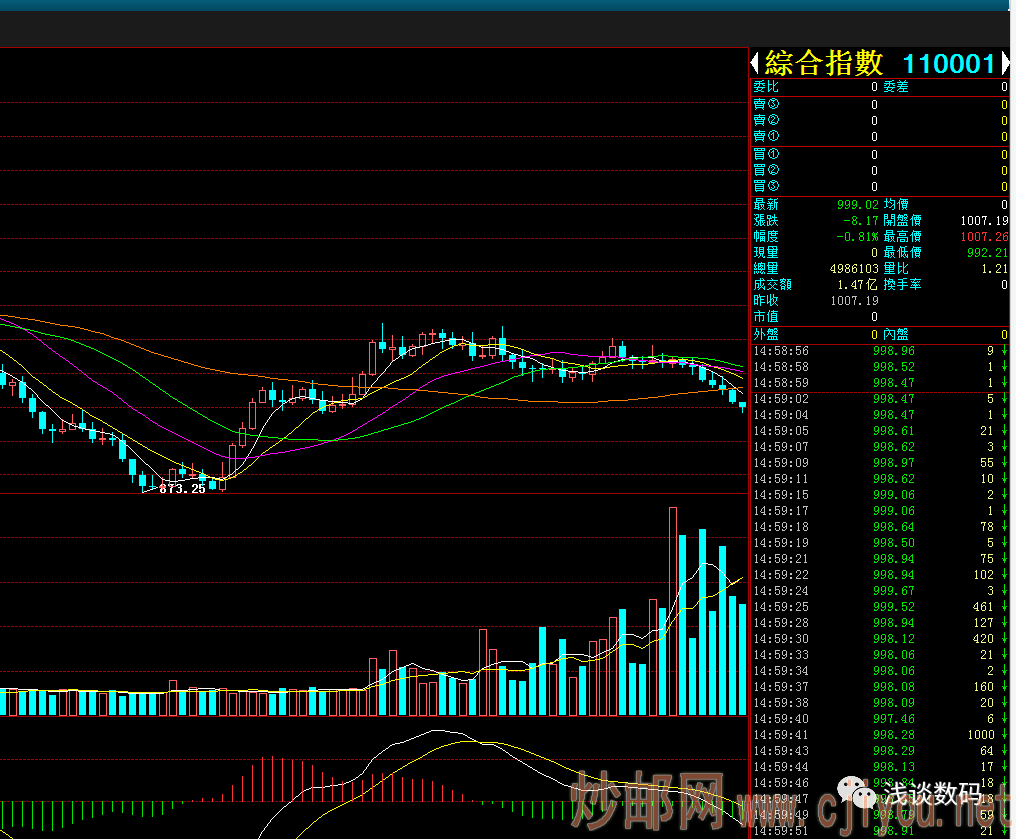Click the 873.25 low price marker on chart
Viewport: 1016px width, 839px height.
click(x=182, y=488)
